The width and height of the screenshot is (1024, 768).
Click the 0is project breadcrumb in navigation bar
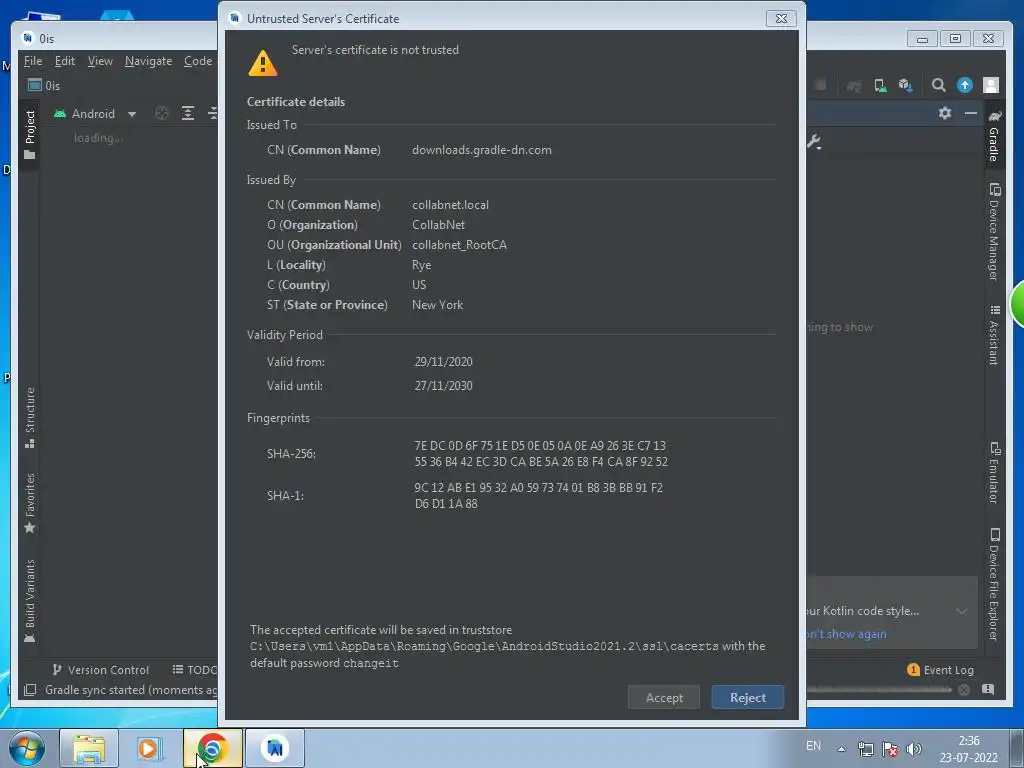pos(44,86)
